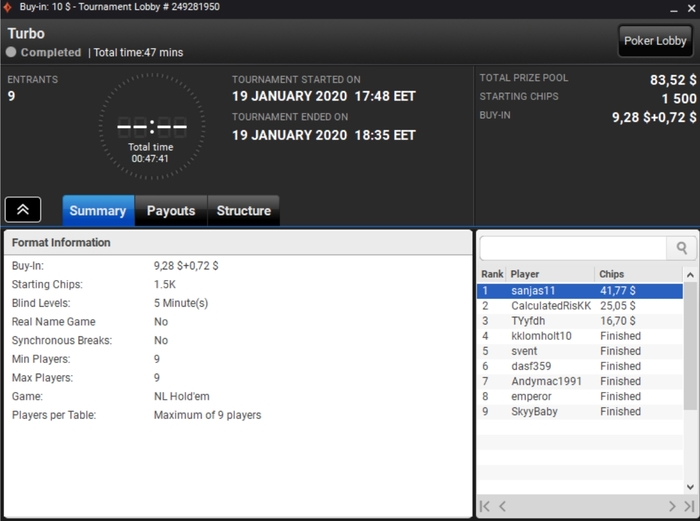Select player Andymac1991 in the list

point(580,382)
